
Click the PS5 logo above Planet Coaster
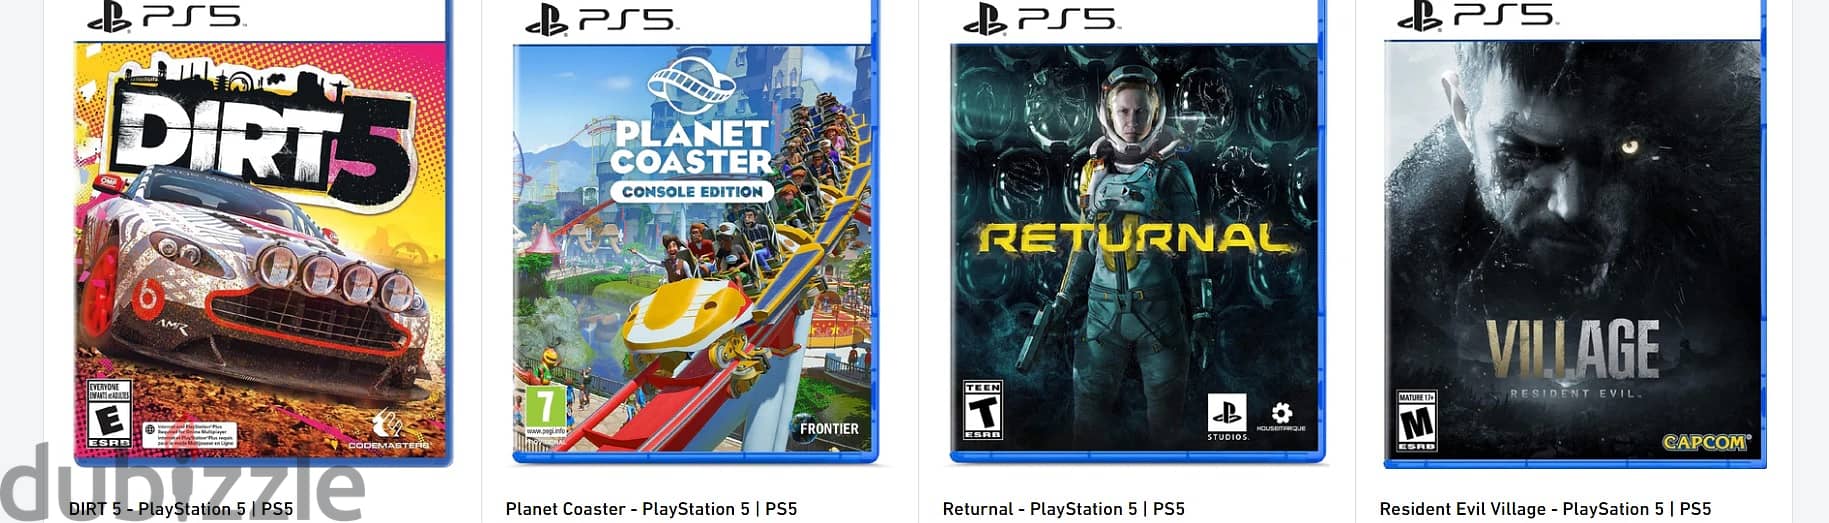click(x=601, y=18)
